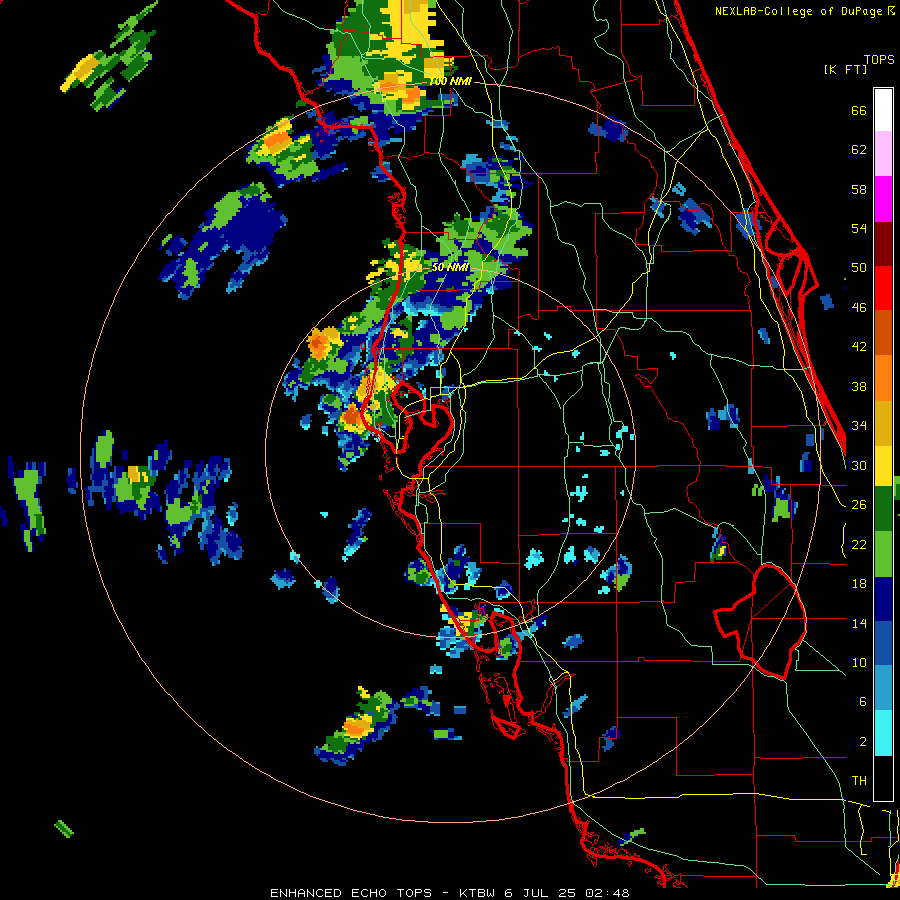The width and height of the screenshot is (900, 900).
Task: Click the 2 legend value
Action: point(862,742)
